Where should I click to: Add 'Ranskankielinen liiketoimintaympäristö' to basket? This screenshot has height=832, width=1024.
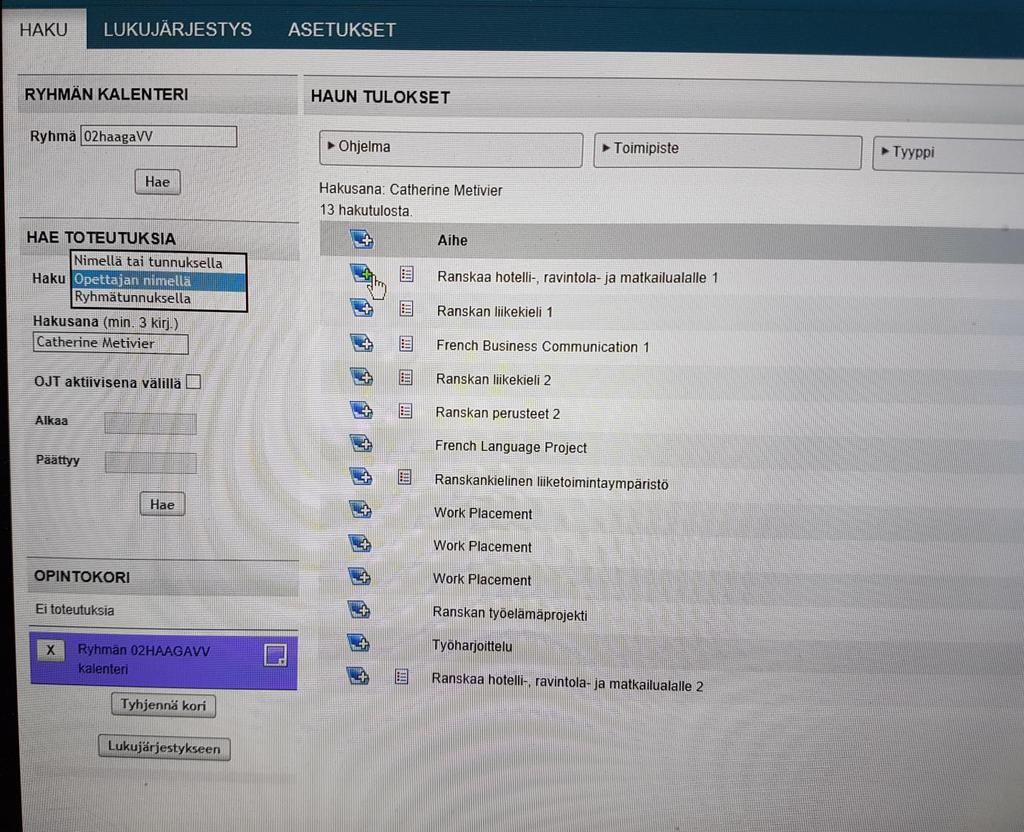pyautogui.click(x=360, y=477)
